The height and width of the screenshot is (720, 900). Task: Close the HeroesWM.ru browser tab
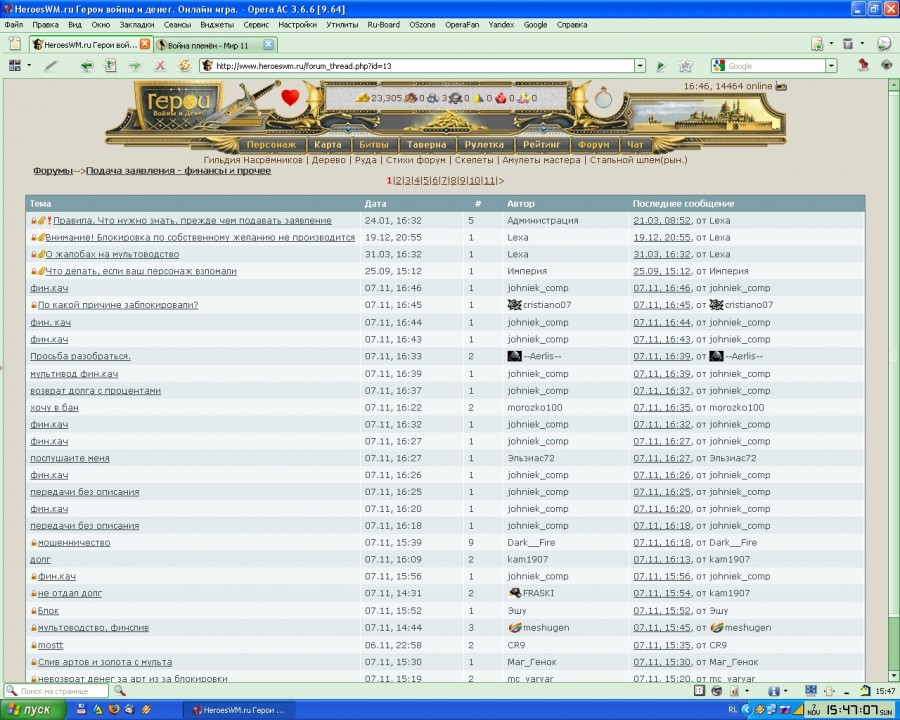coord(145,44)
